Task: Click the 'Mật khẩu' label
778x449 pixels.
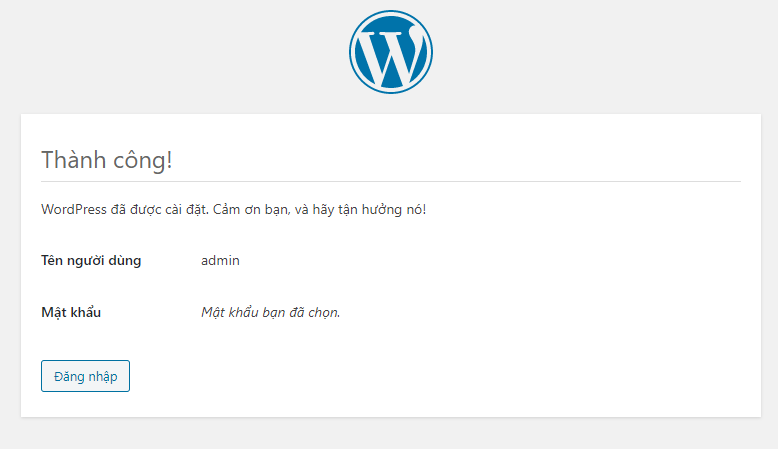Action: (71, 312)
